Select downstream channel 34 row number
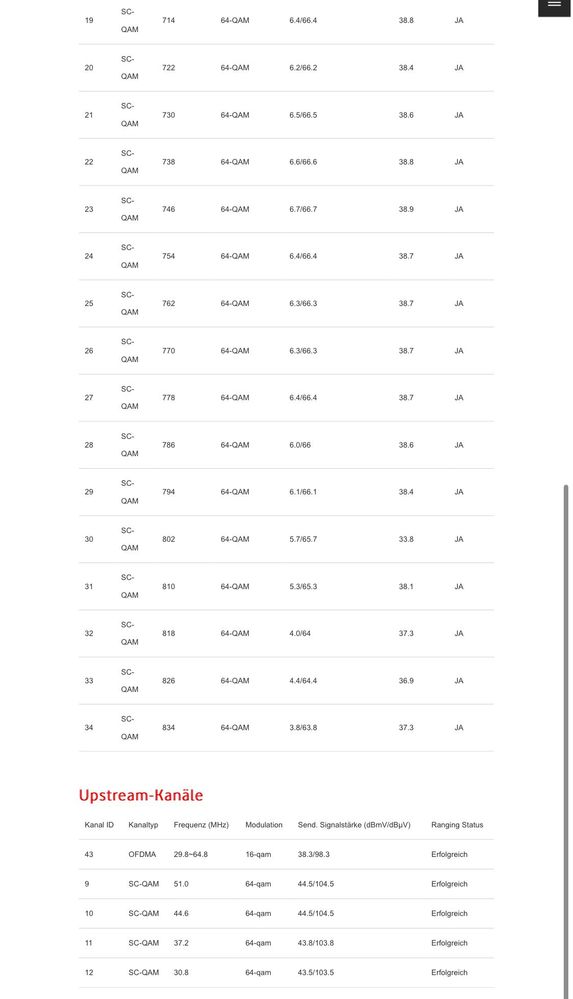573x999 pixels. click(x=89, y=728)
